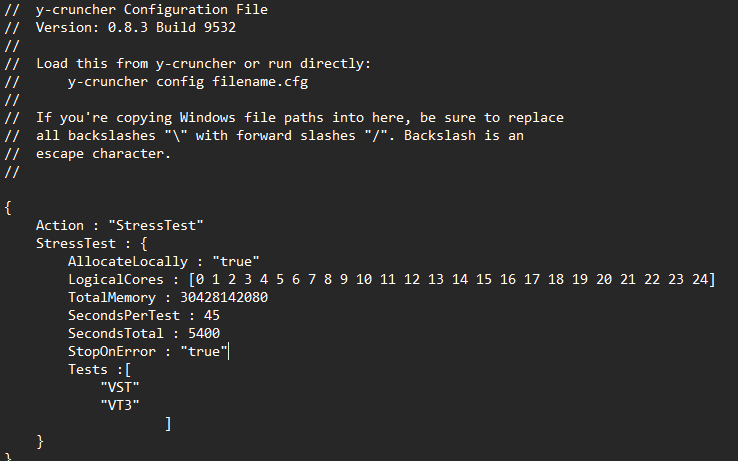
Task: Click the "VST" test entry
Action: coord(120,387)
